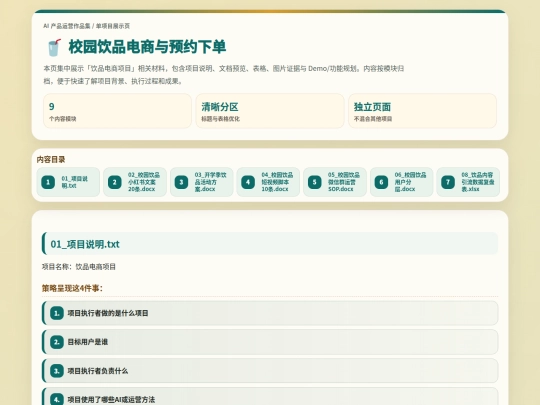540x405 pixels.
Task: Click list item 项目执行者负责什么
Action: [x=270, y=371]
